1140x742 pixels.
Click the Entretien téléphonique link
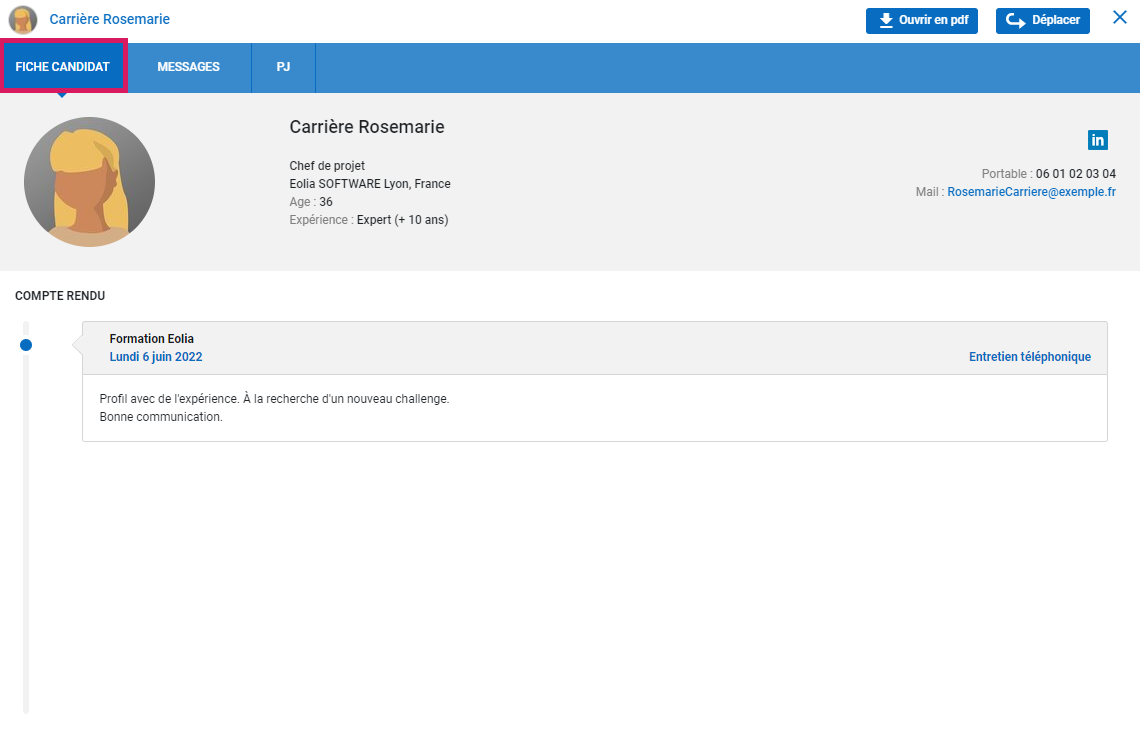(1029, 357)
